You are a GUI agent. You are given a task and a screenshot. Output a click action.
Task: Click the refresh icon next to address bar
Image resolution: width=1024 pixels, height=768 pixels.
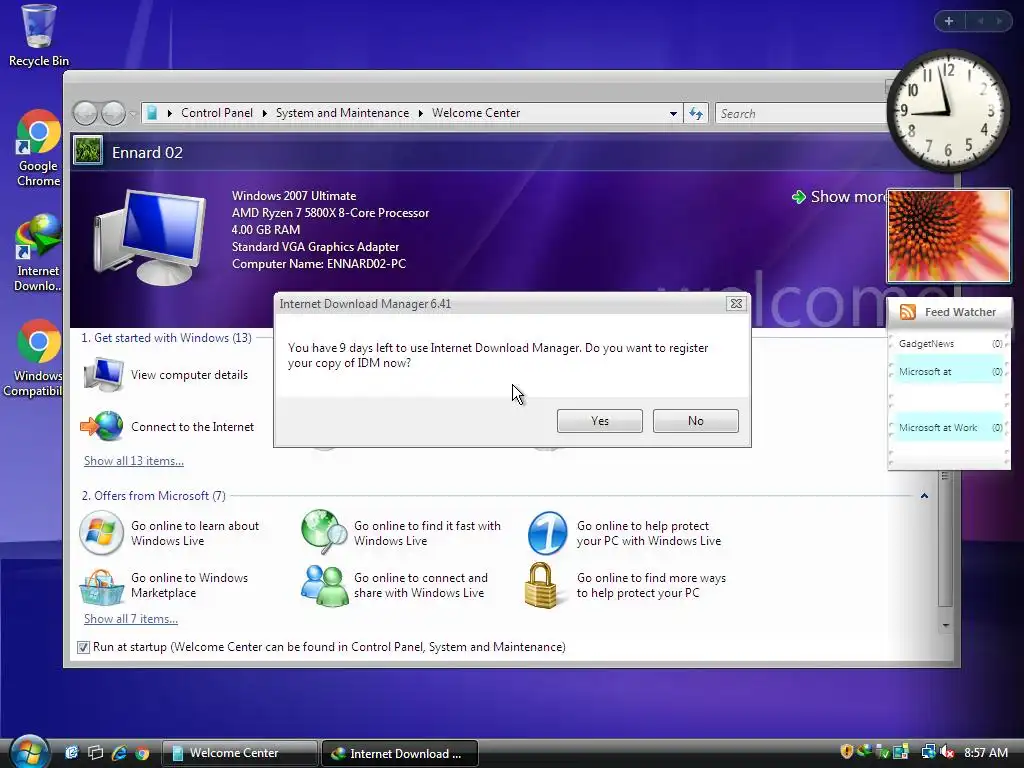[696, 114]
